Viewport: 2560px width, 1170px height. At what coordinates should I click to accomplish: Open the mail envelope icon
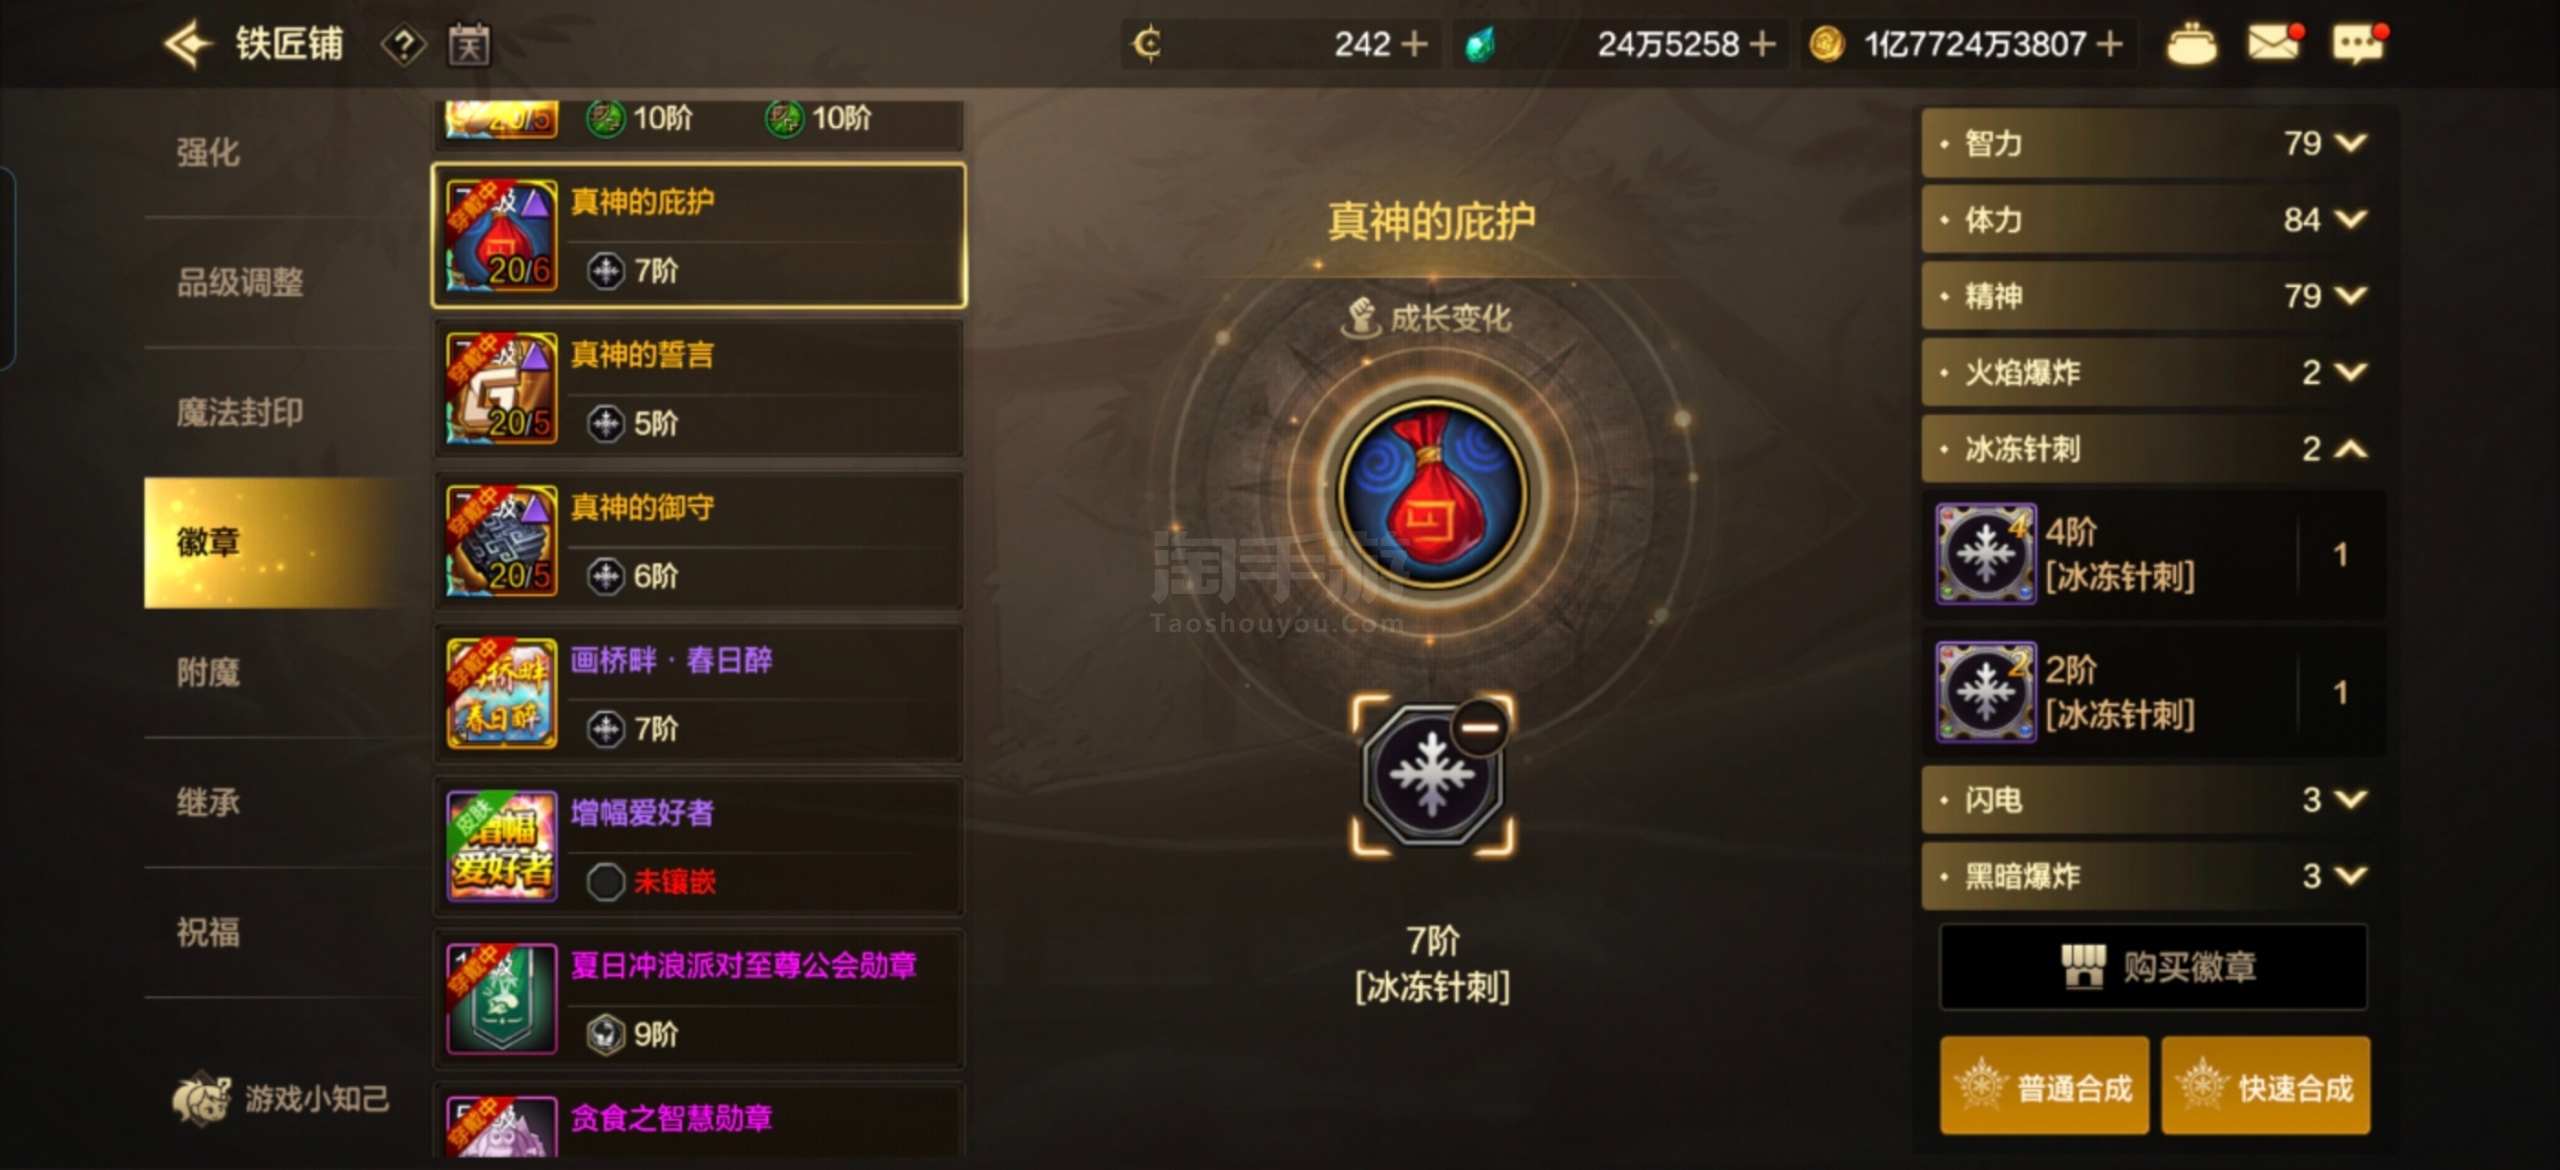click(2275, 43)
